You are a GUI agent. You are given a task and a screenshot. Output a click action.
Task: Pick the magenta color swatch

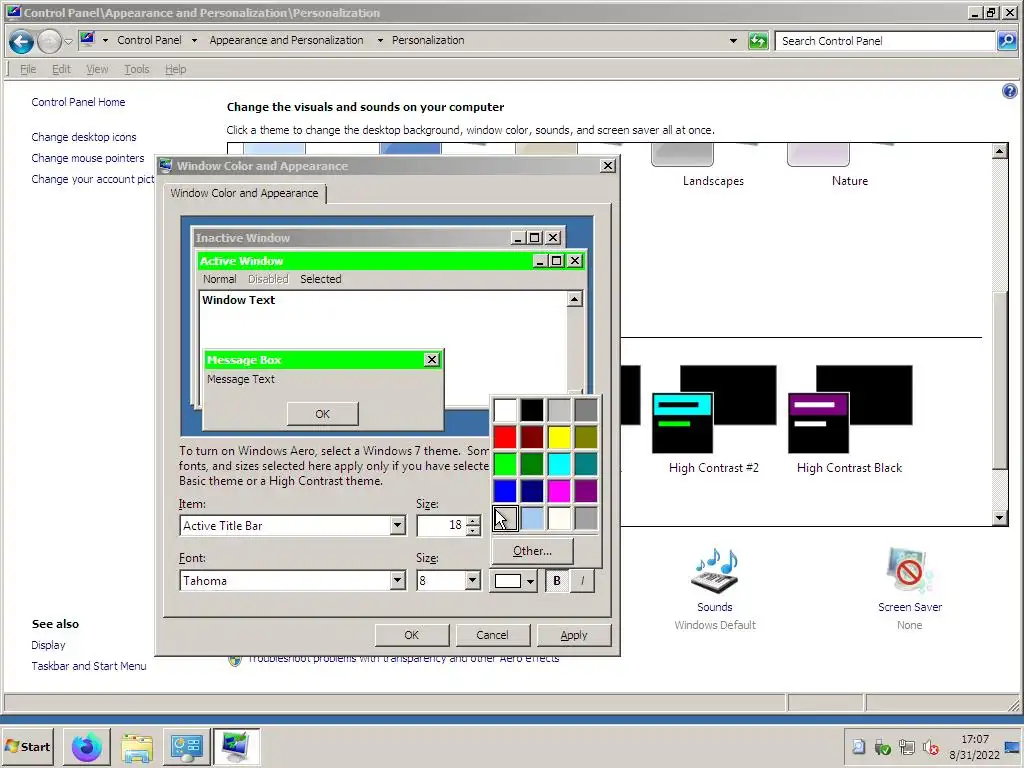pyautogui.click(x=559, y=491)
